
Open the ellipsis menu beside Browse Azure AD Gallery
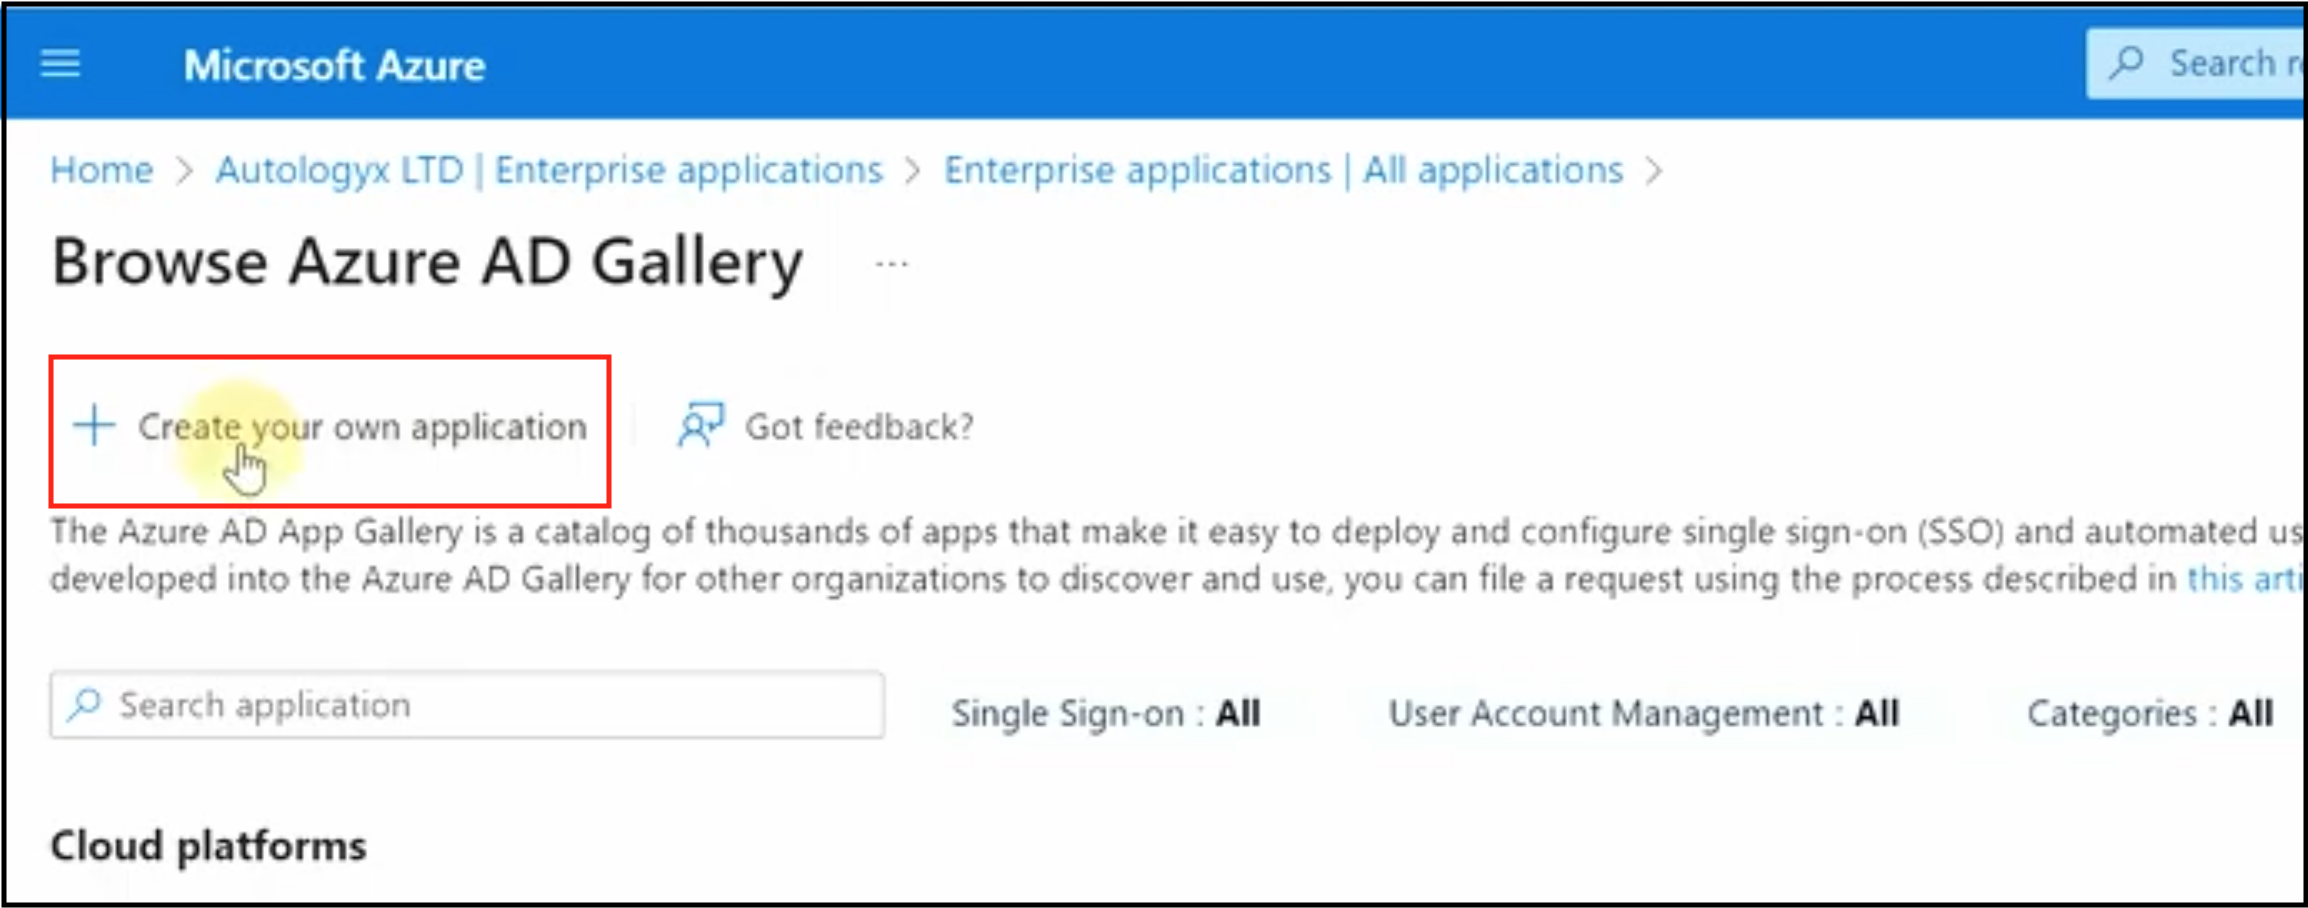point(891,264)
